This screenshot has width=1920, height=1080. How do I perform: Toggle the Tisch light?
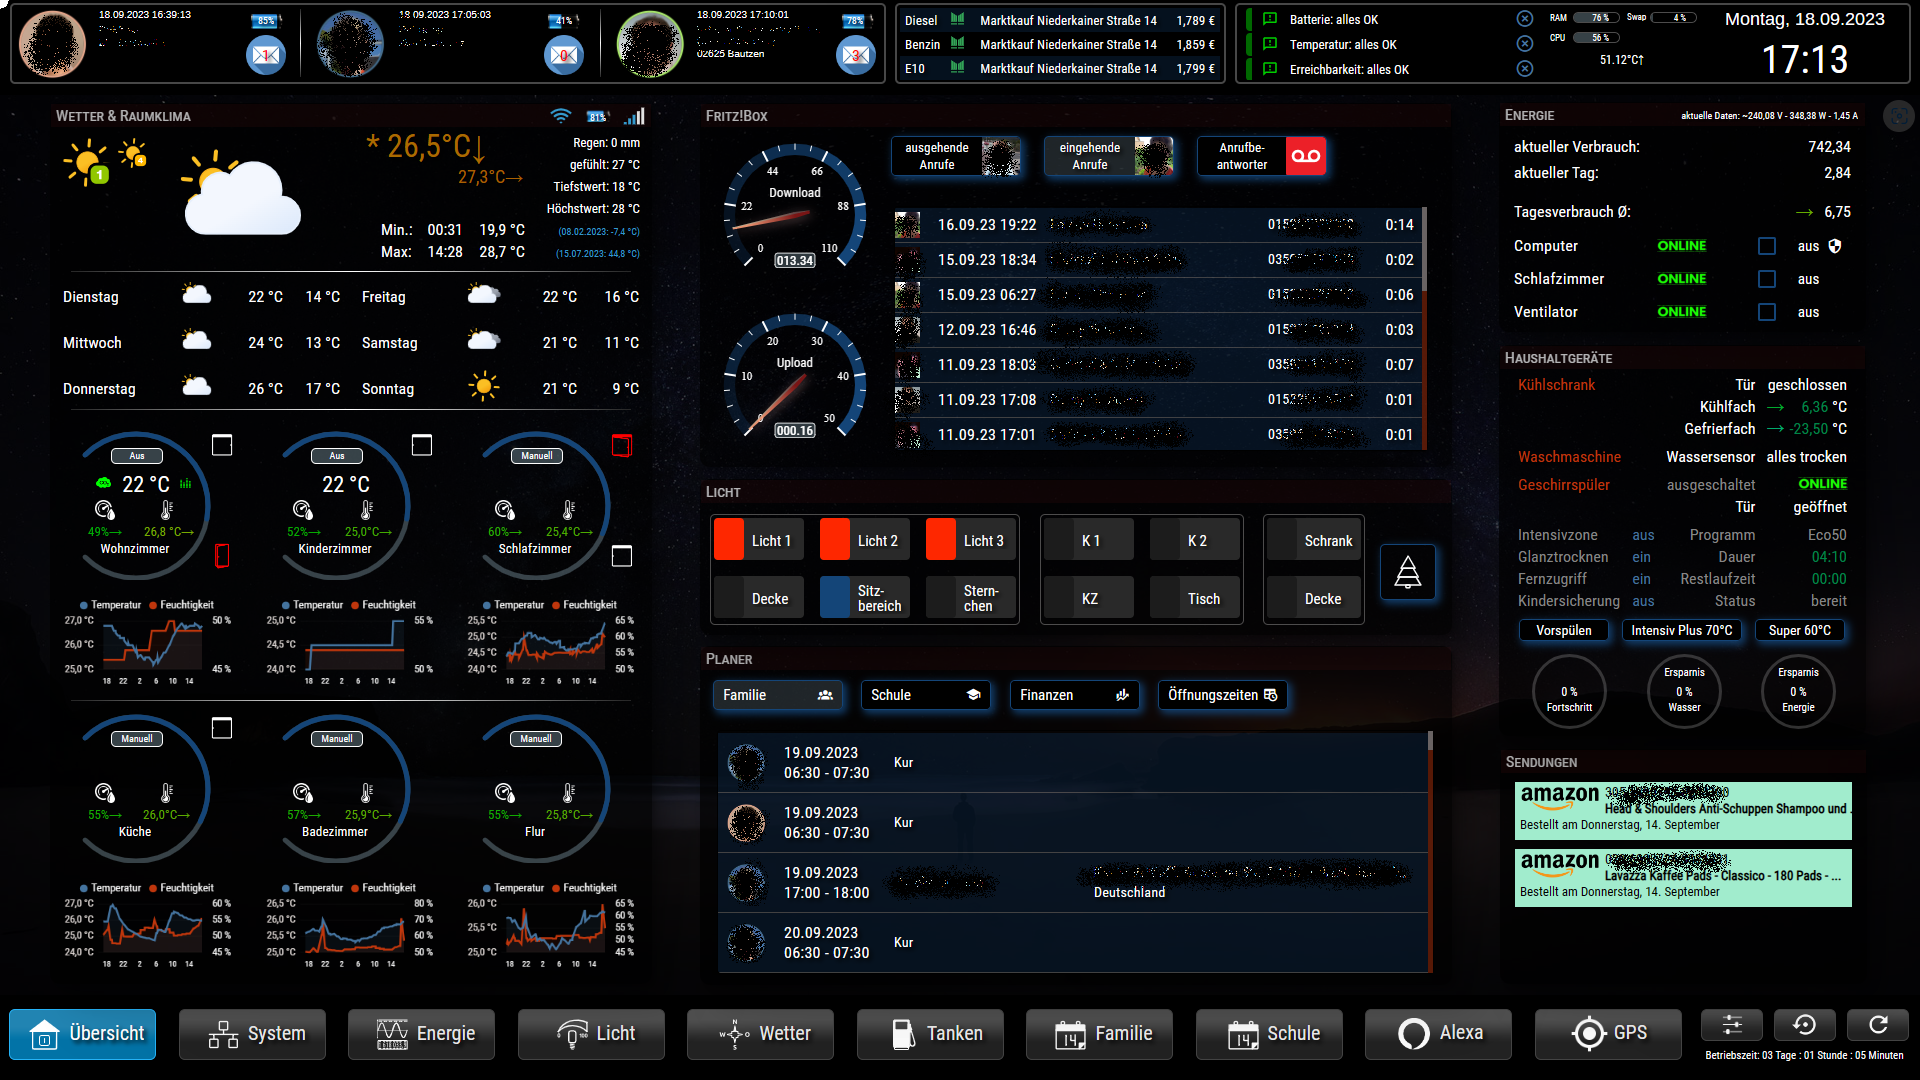1195,598
